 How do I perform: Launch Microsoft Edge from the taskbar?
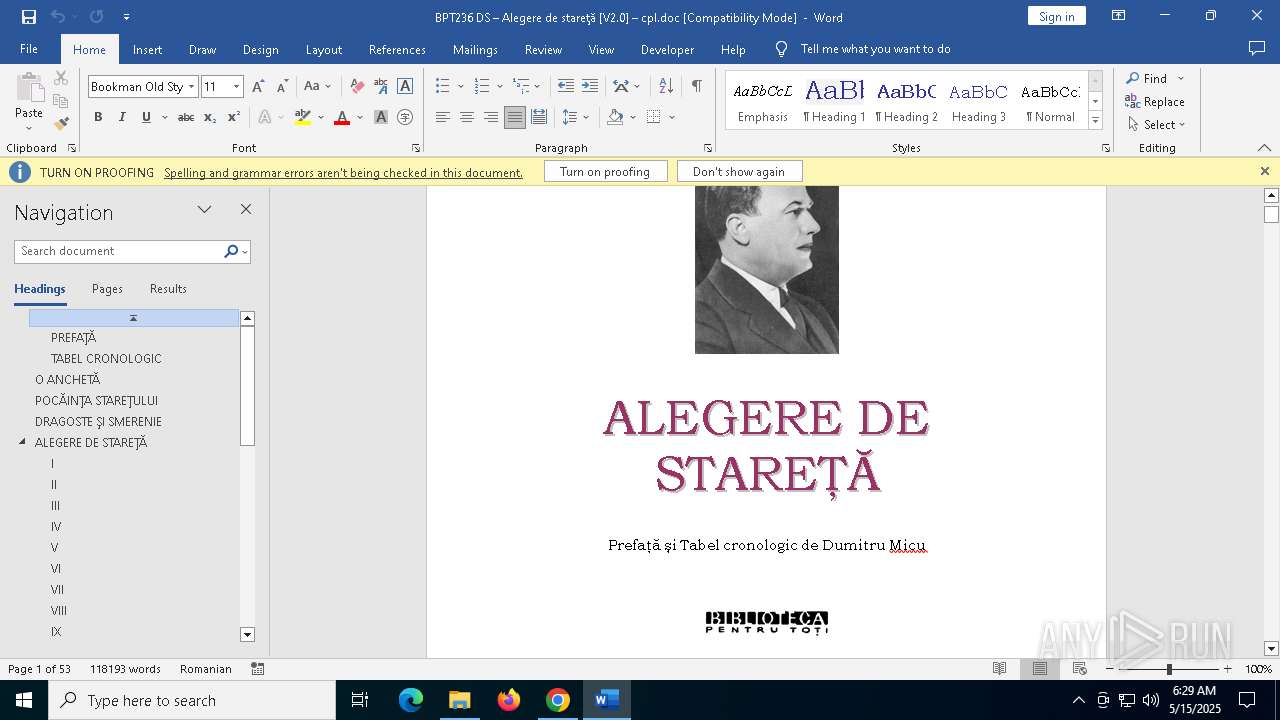[x=411, y=700]
